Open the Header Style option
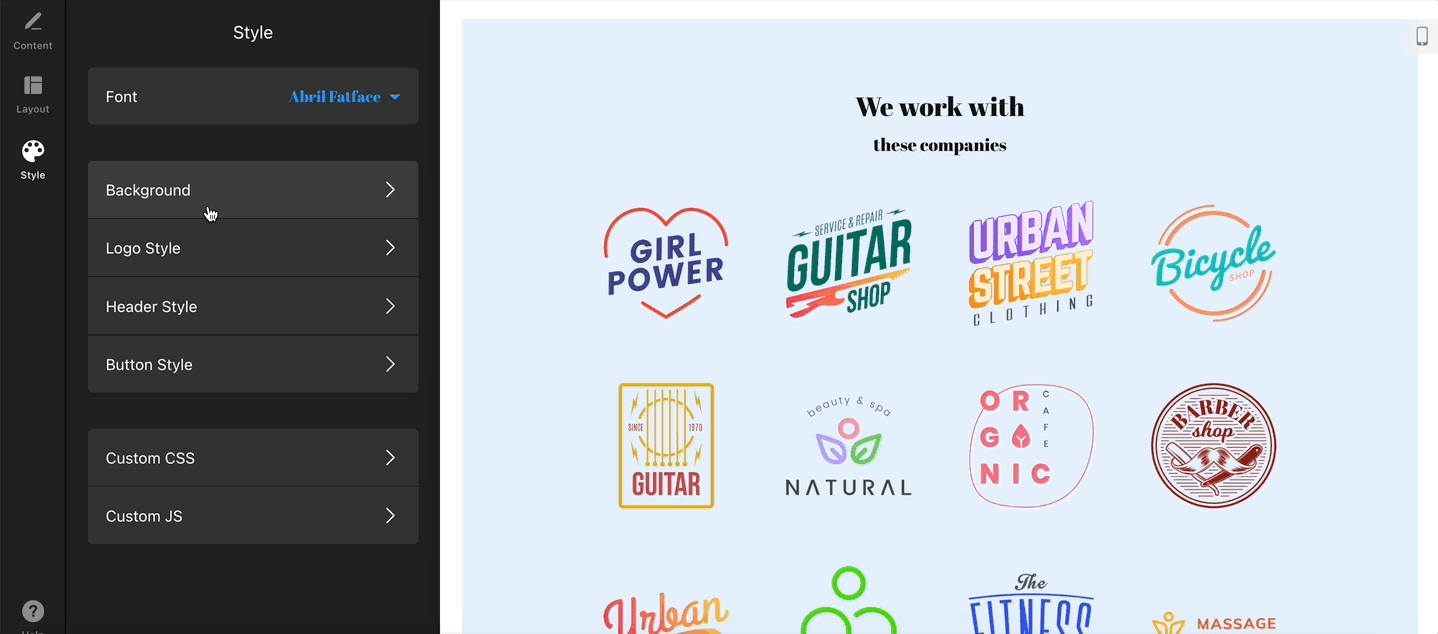This screenshot has height=634, width=1438. pos(253,306)
